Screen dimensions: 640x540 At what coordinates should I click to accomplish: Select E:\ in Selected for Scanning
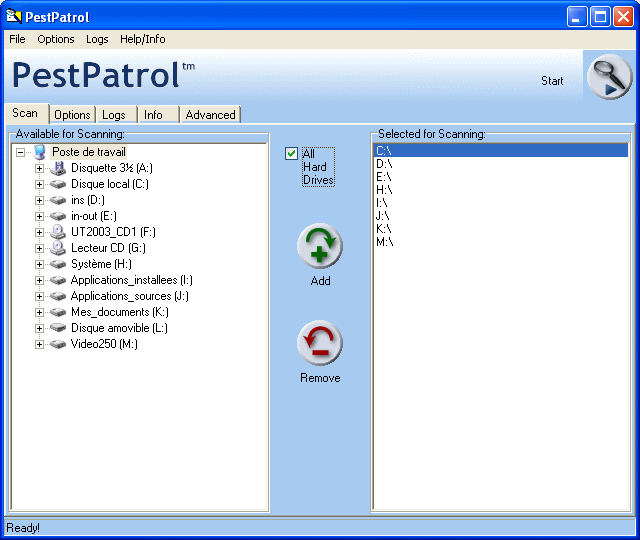click(x=501, y=177)
